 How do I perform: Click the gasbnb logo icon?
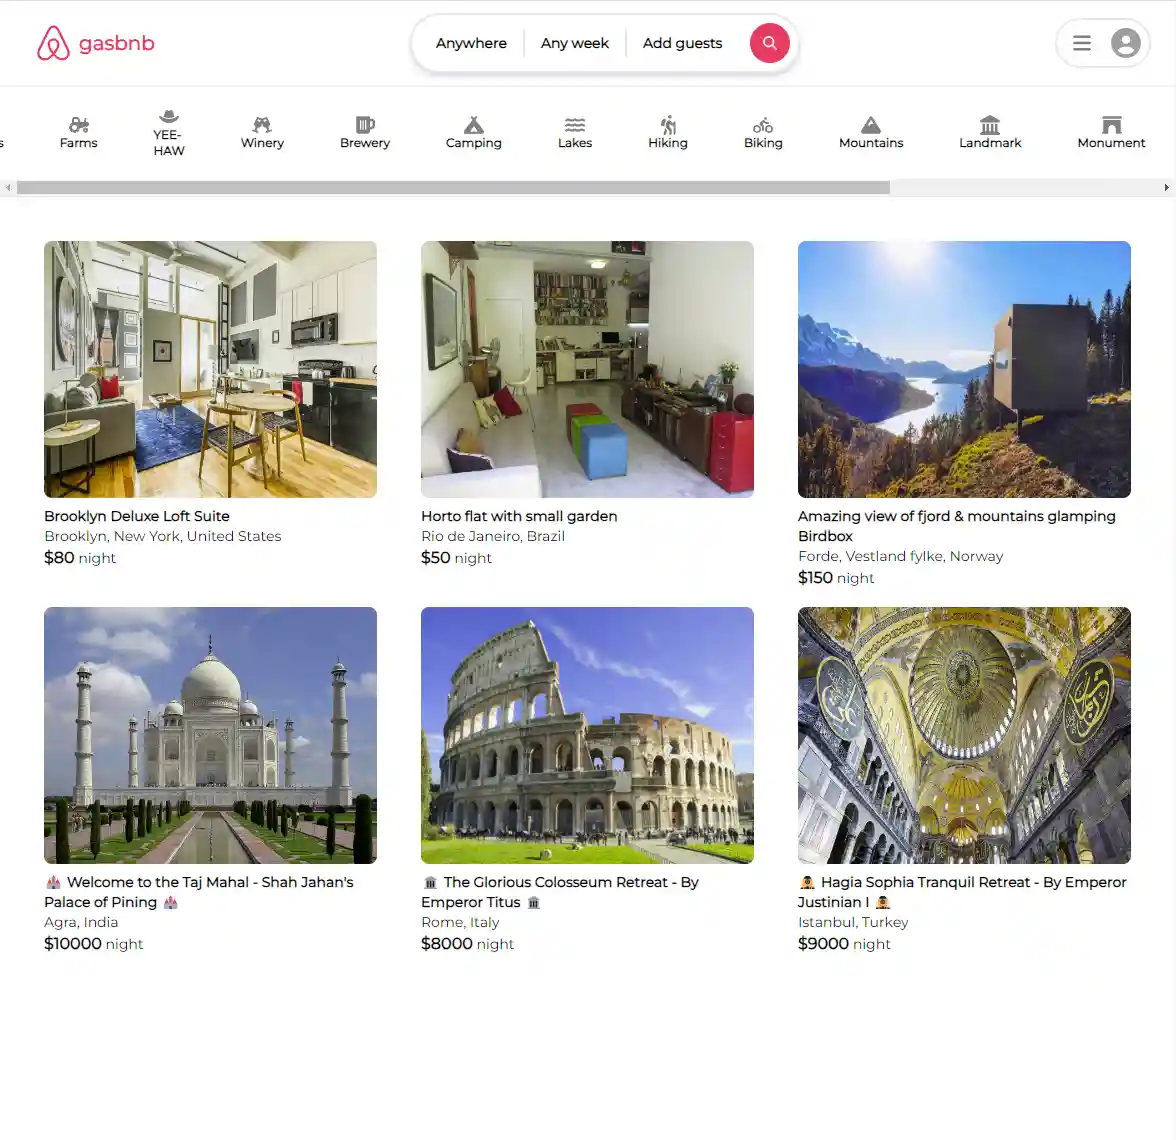pos(53,43)
